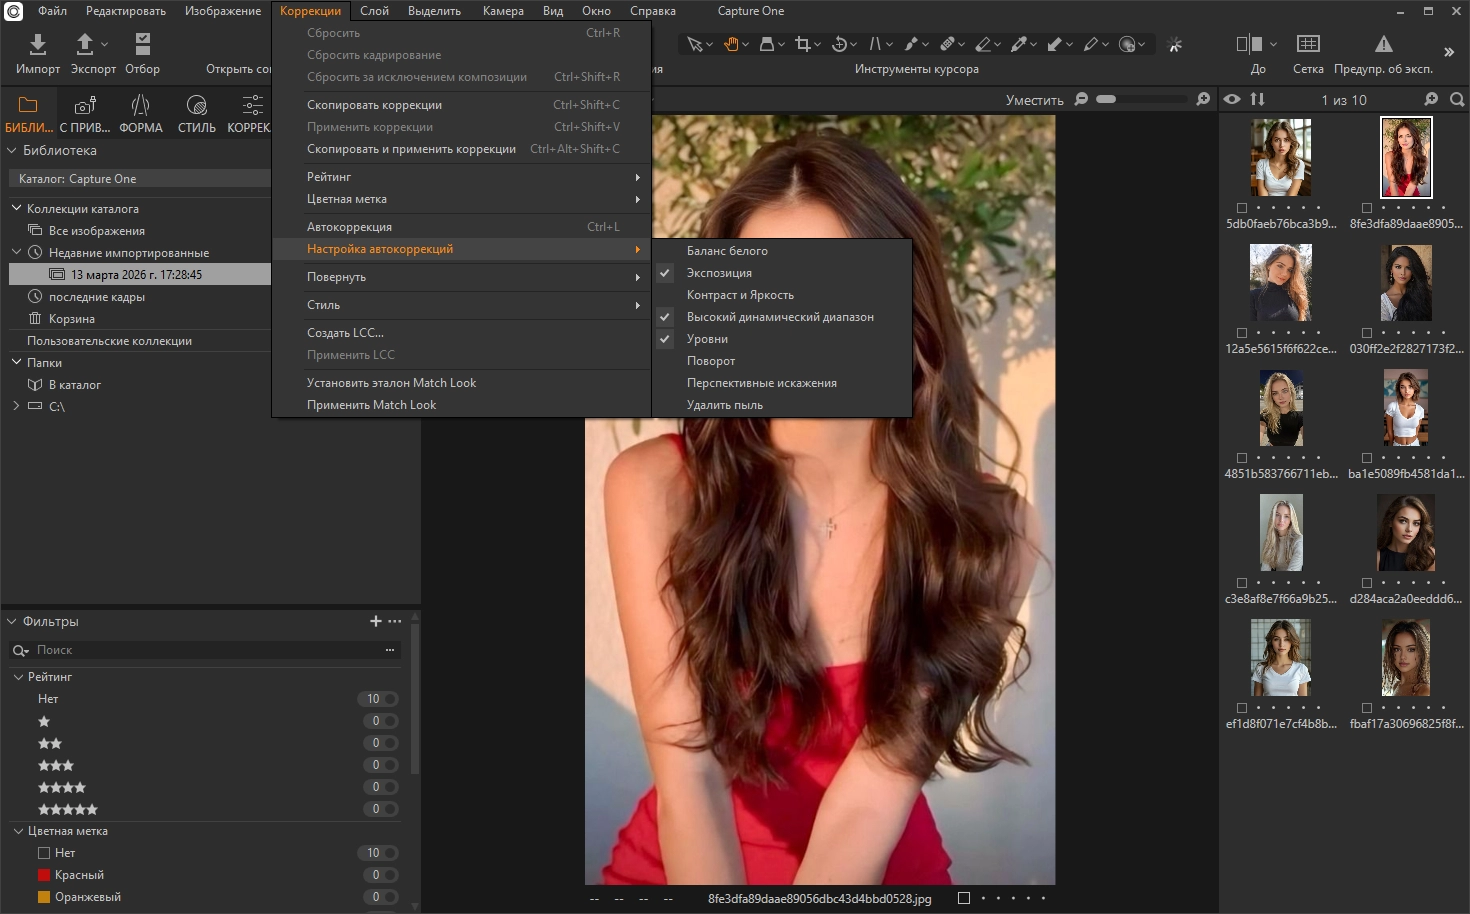
Task: Switch to the СТИЛЬ tool tab
Action: point(196,112)
